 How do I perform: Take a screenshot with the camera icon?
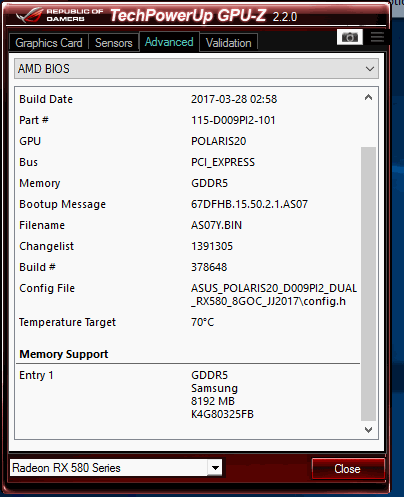coord(350,37)
